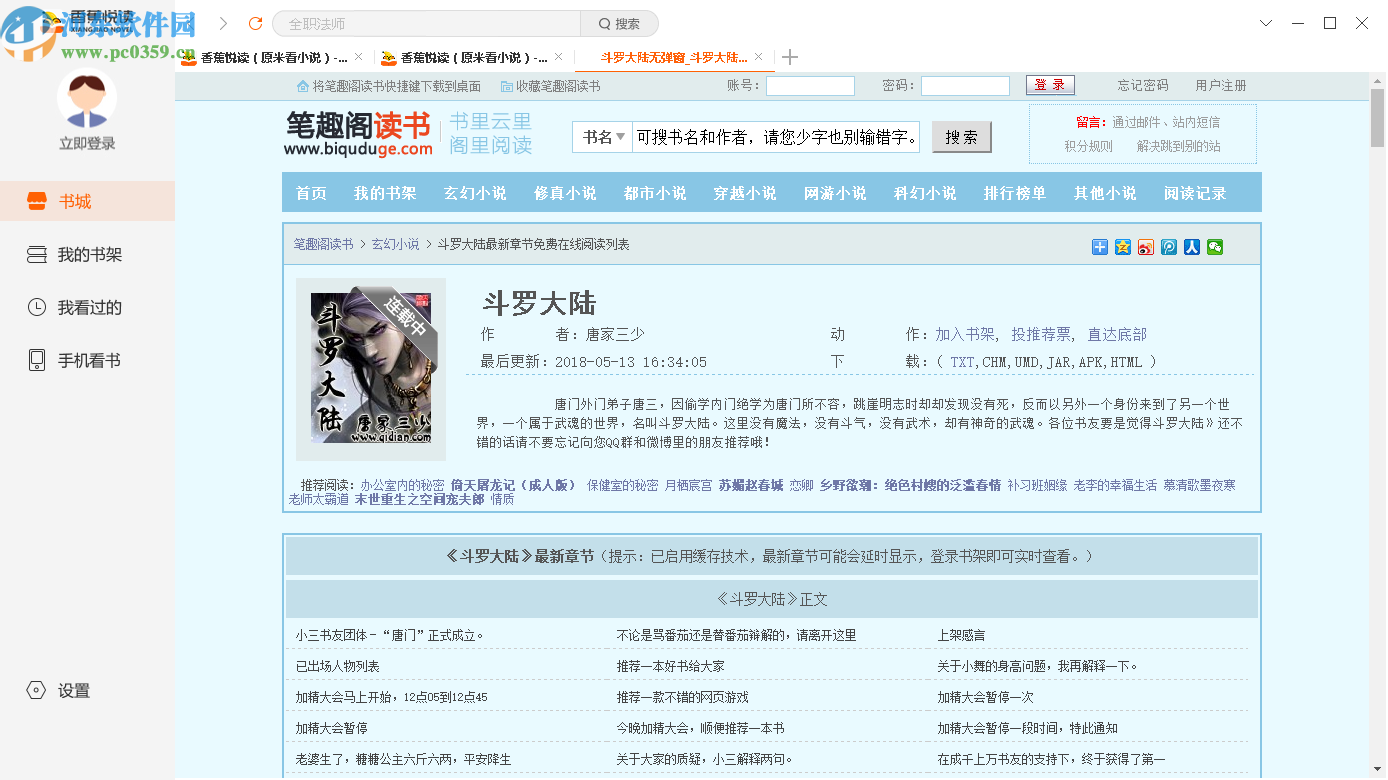Open the 书名 search type dropdown
The height and width of the screenshot is (780, 1388).
[x=601, y=136]
